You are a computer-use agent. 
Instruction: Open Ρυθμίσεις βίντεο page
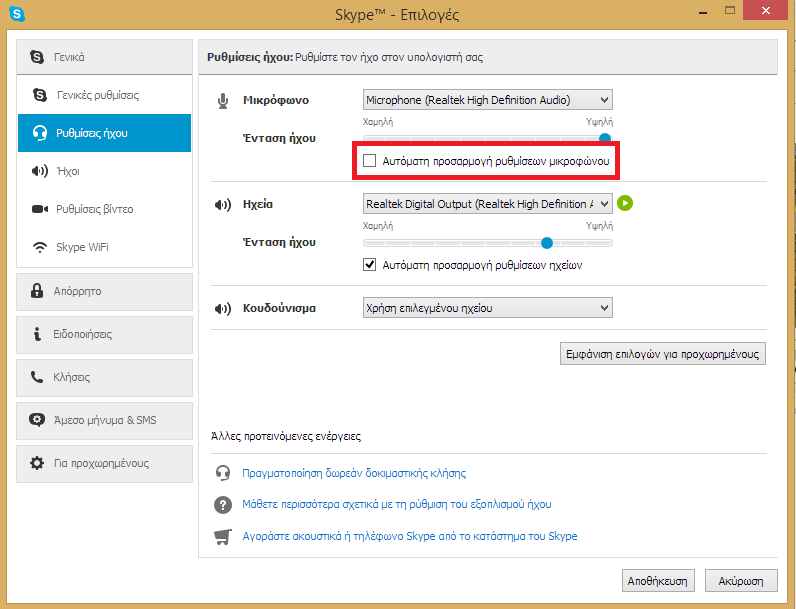[105, 209]
